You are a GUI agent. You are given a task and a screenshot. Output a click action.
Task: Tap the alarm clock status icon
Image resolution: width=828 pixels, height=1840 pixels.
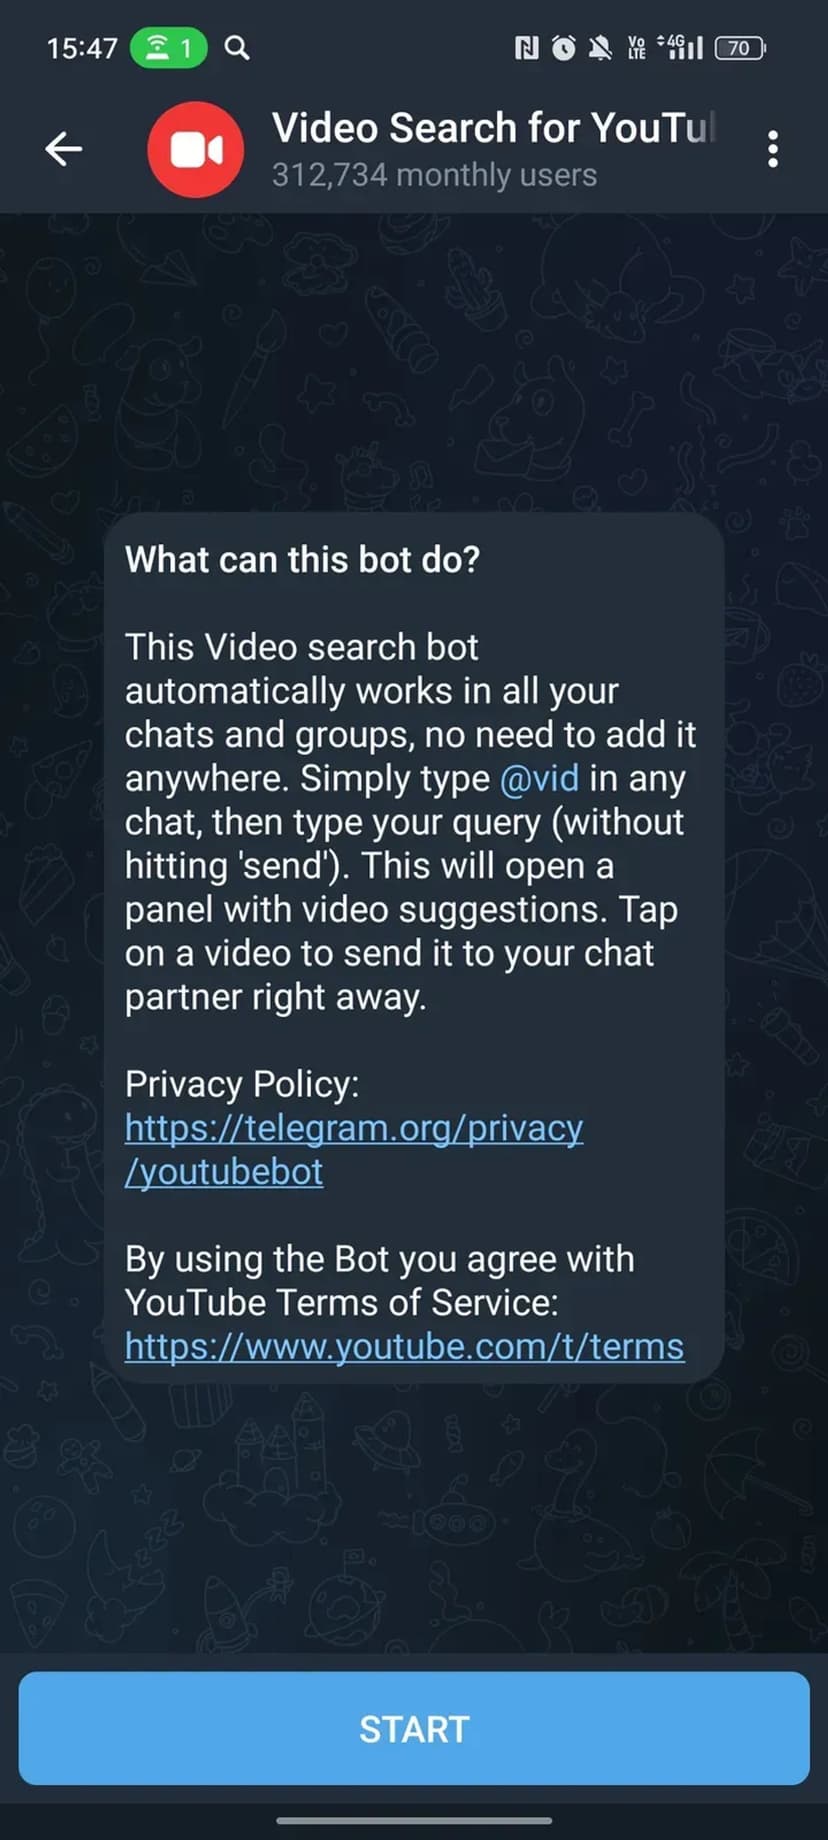(x=564, y=47)
